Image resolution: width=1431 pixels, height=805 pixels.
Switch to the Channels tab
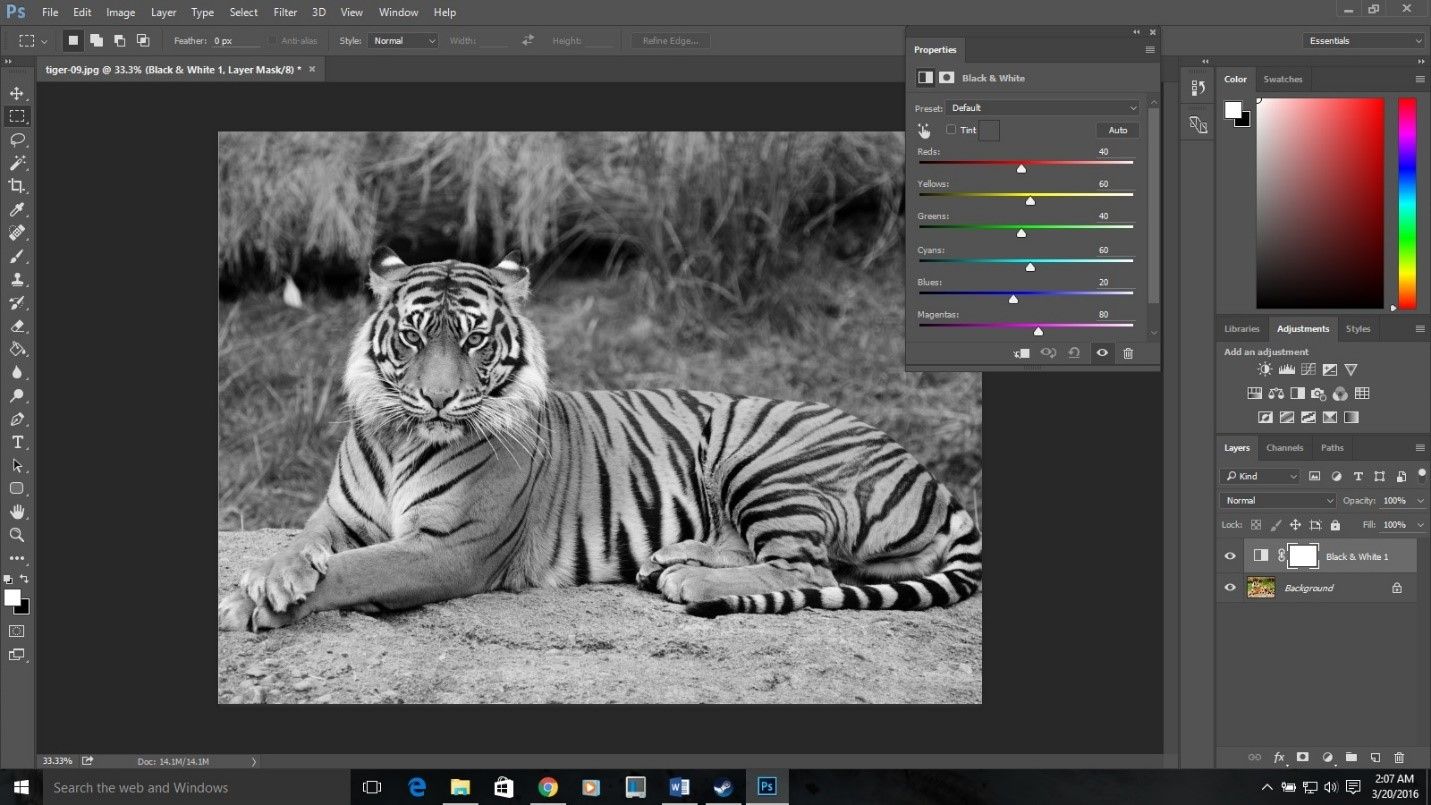[1284, 447]
